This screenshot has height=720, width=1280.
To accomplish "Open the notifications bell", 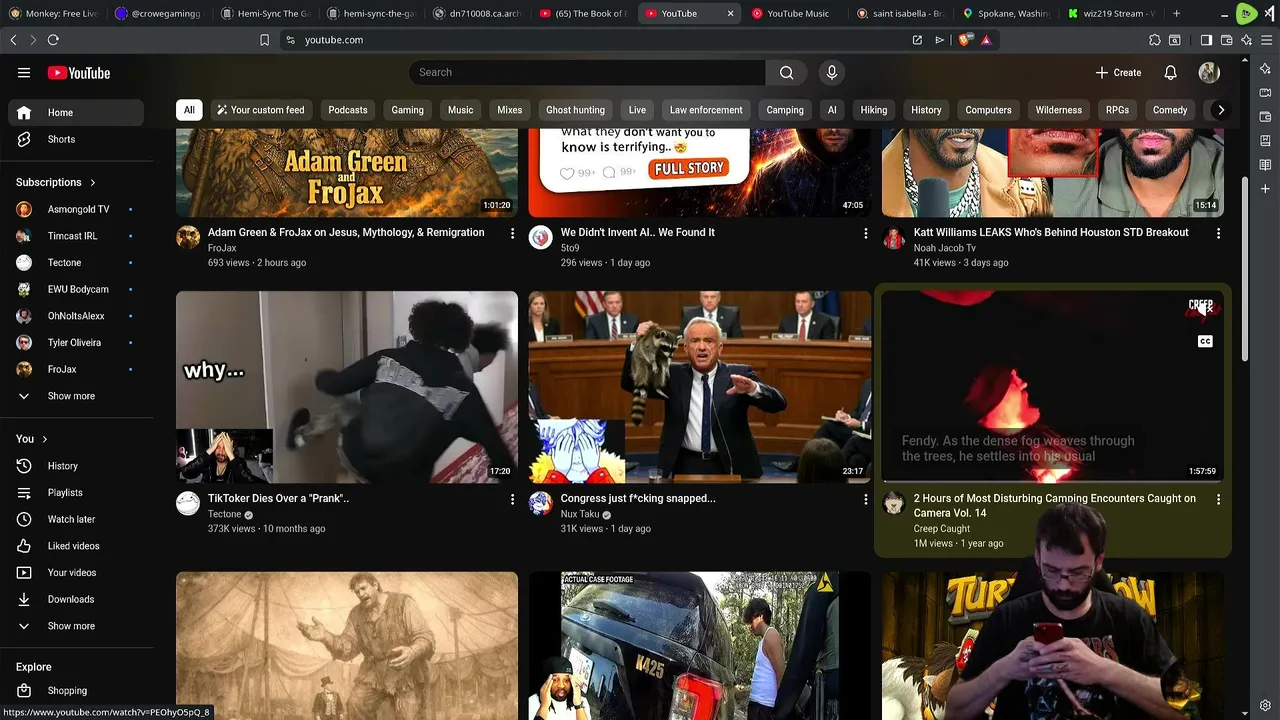I will coord(1170,73).
